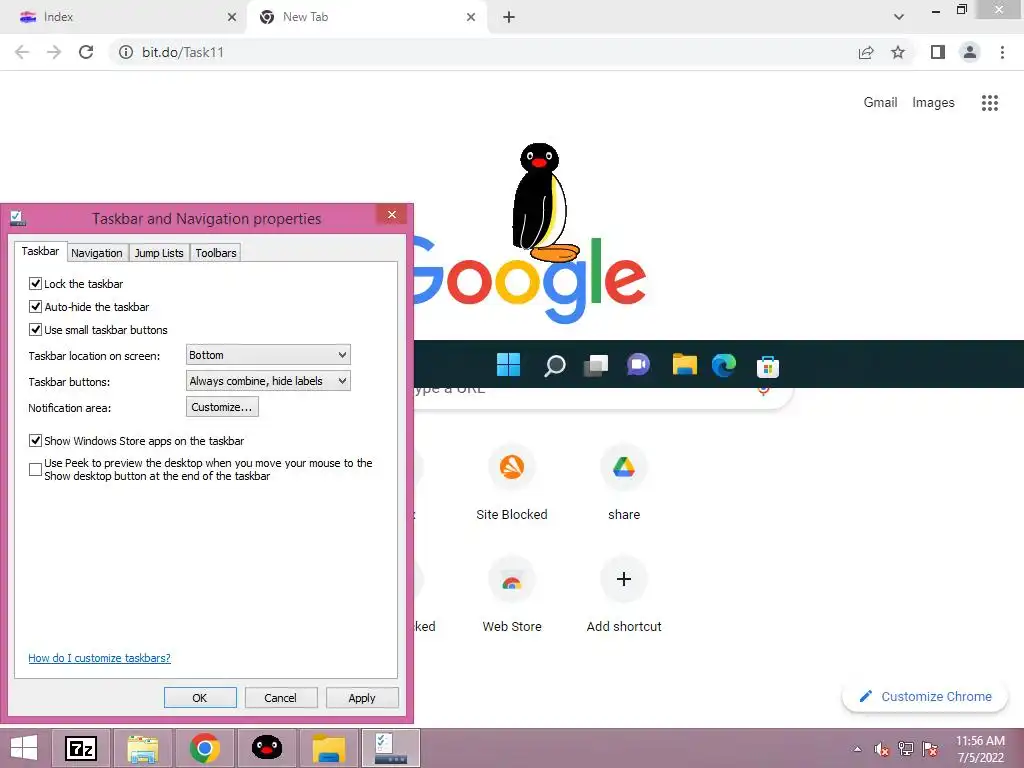
Task: Click OK in Taskbar properties
Action: (200, 697)
